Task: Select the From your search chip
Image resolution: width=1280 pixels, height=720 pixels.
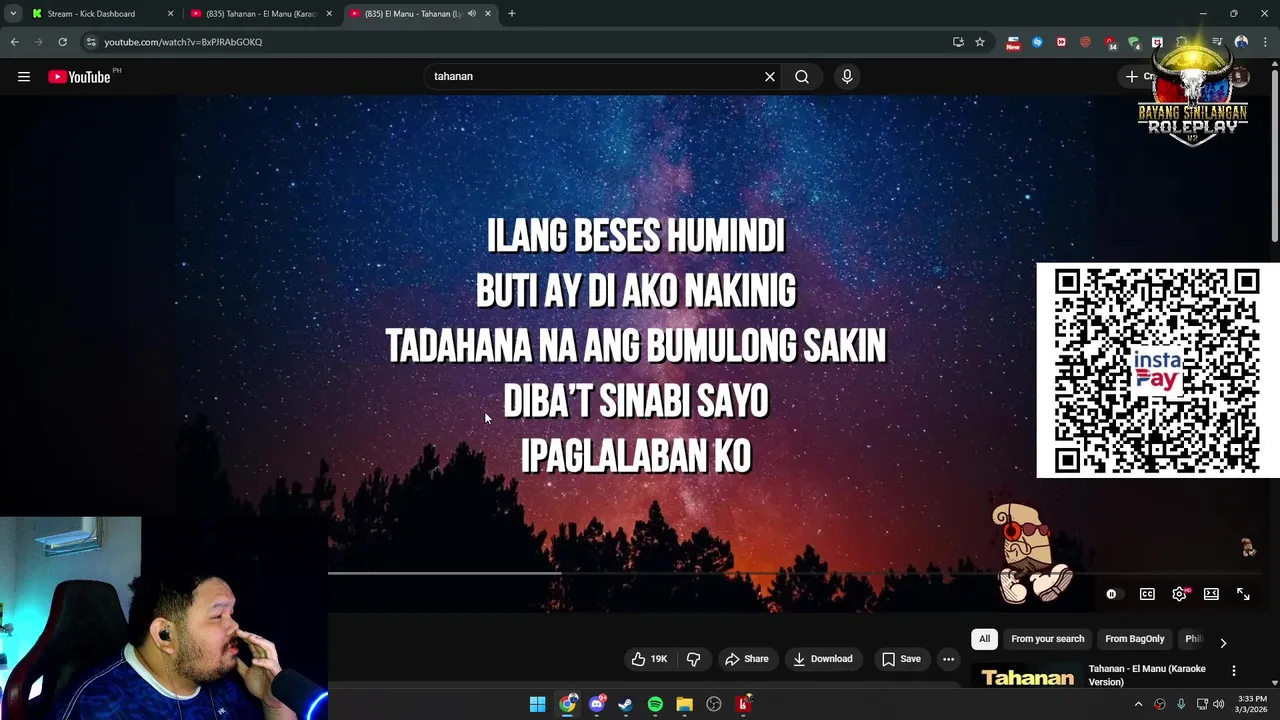Action: coord(1047,639)
